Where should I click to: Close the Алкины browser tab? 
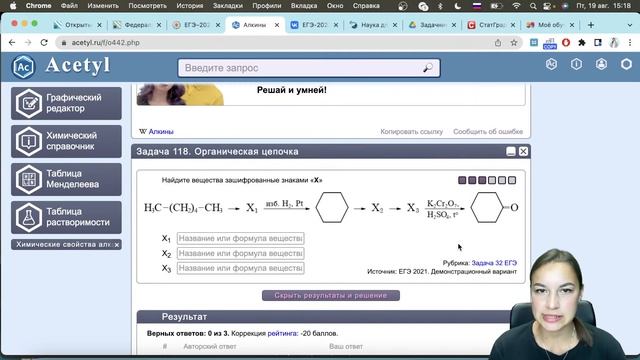(x=277, y=25)
